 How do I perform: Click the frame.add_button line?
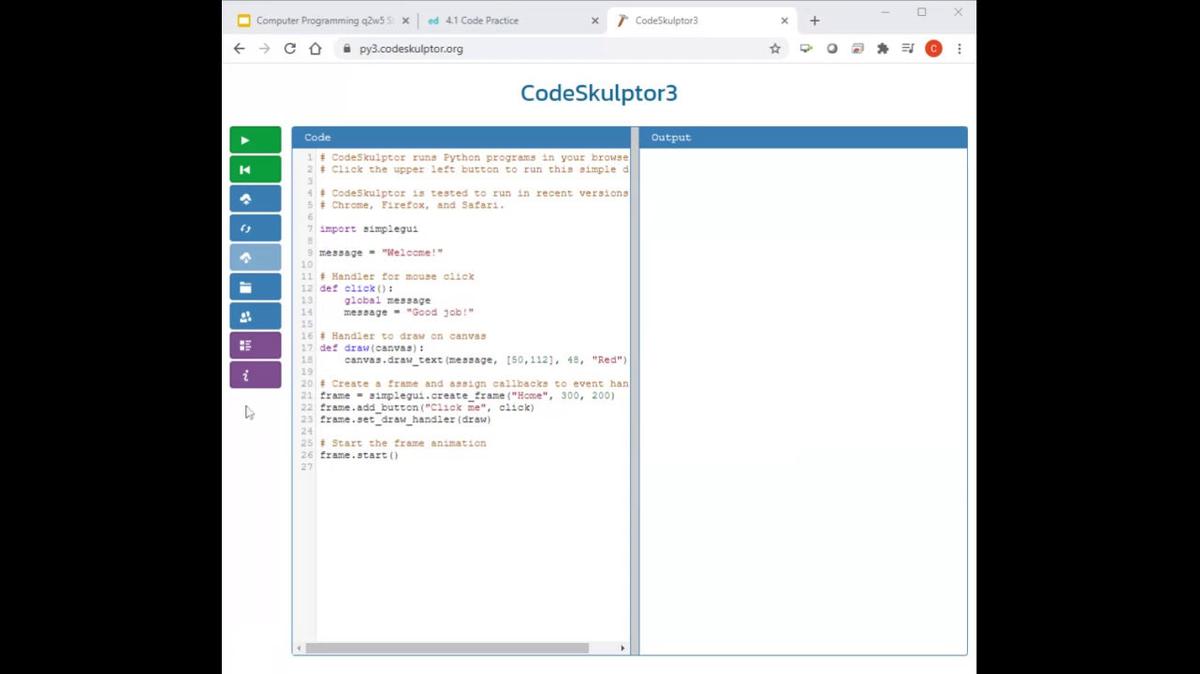tap(427, 408)
